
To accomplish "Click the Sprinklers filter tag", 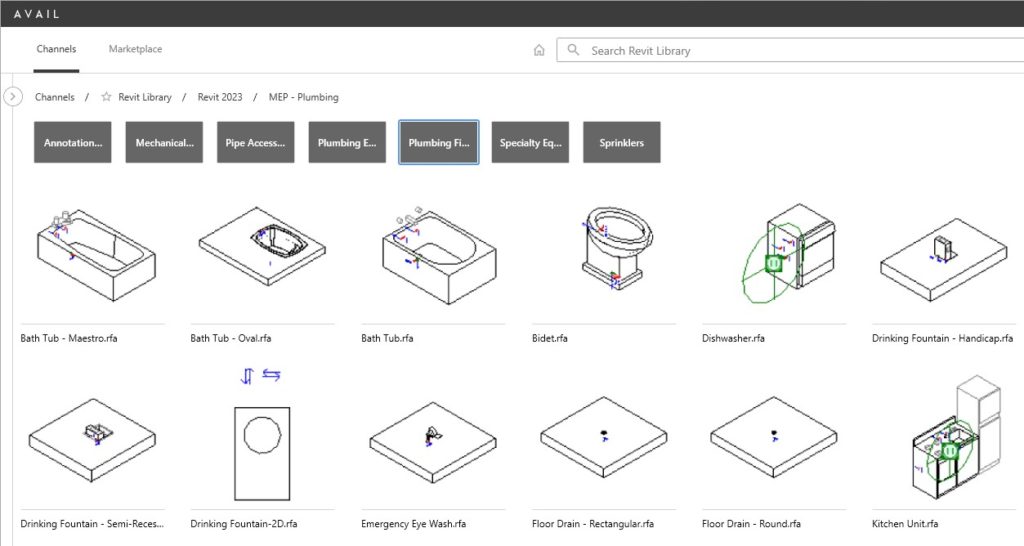I will 622,143.
